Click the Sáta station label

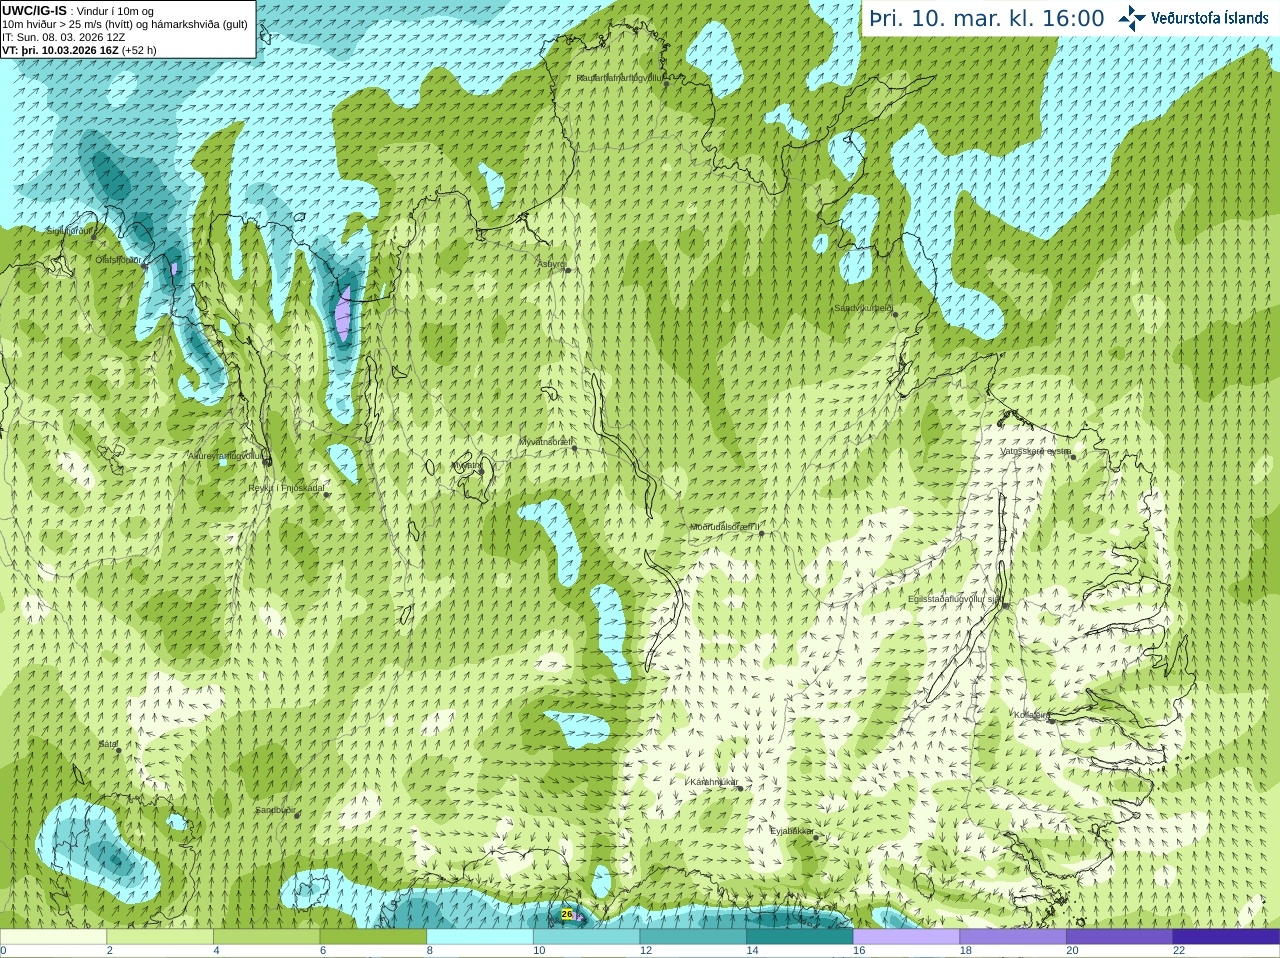pyautogui.click(x=108, y=744)
